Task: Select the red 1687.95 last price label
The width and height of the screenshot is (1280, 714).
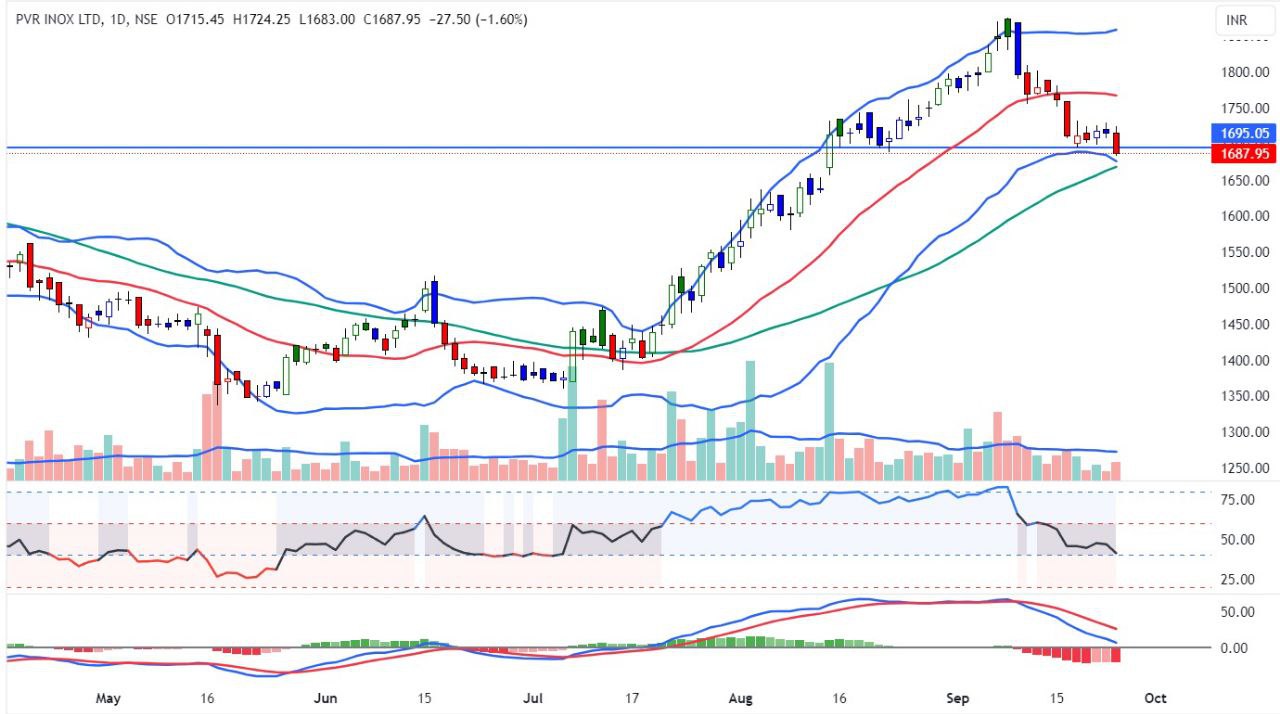Action: tap(1244, 154)
